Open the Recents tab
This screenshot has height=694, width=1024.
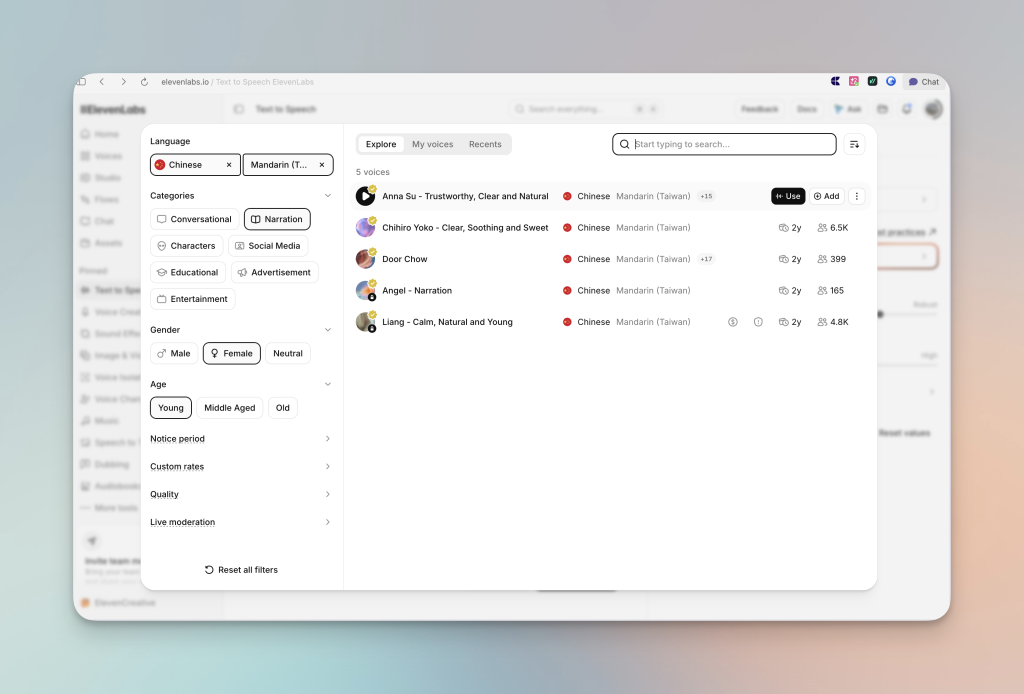pos(485,144)
